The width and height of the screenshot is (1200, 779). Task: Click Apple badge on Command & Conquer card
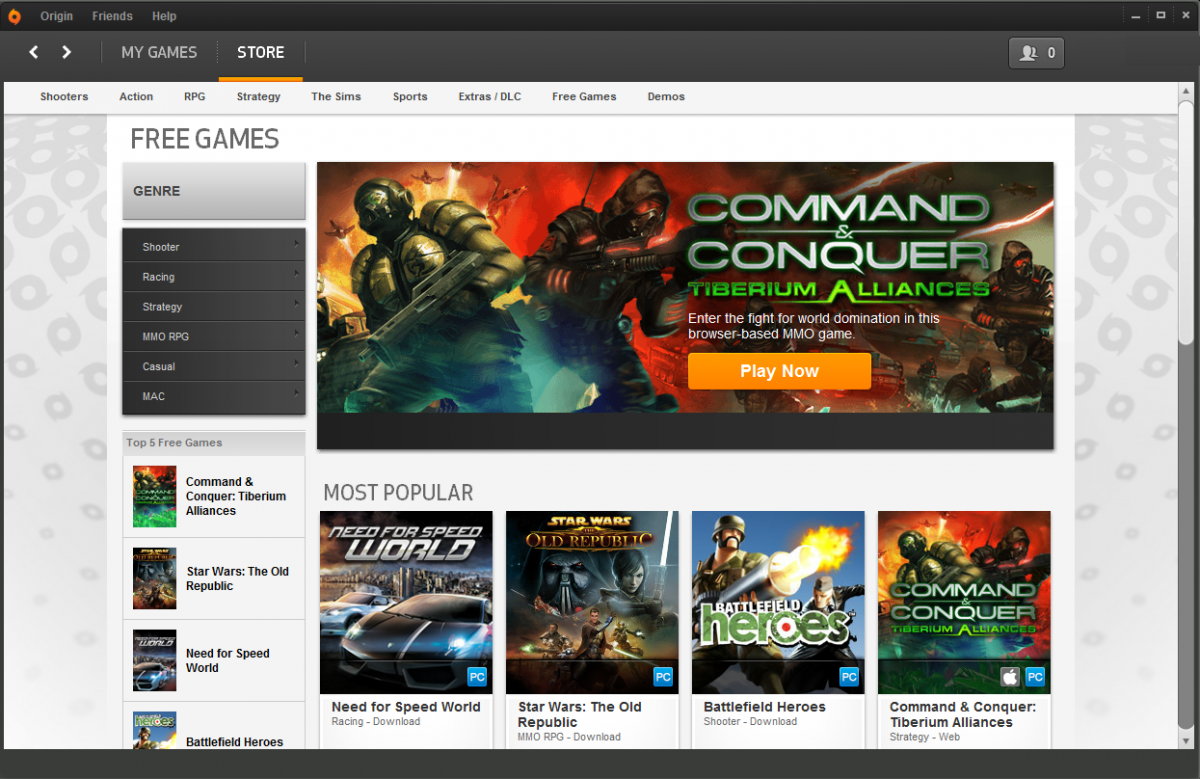(x=1011, y=677)
